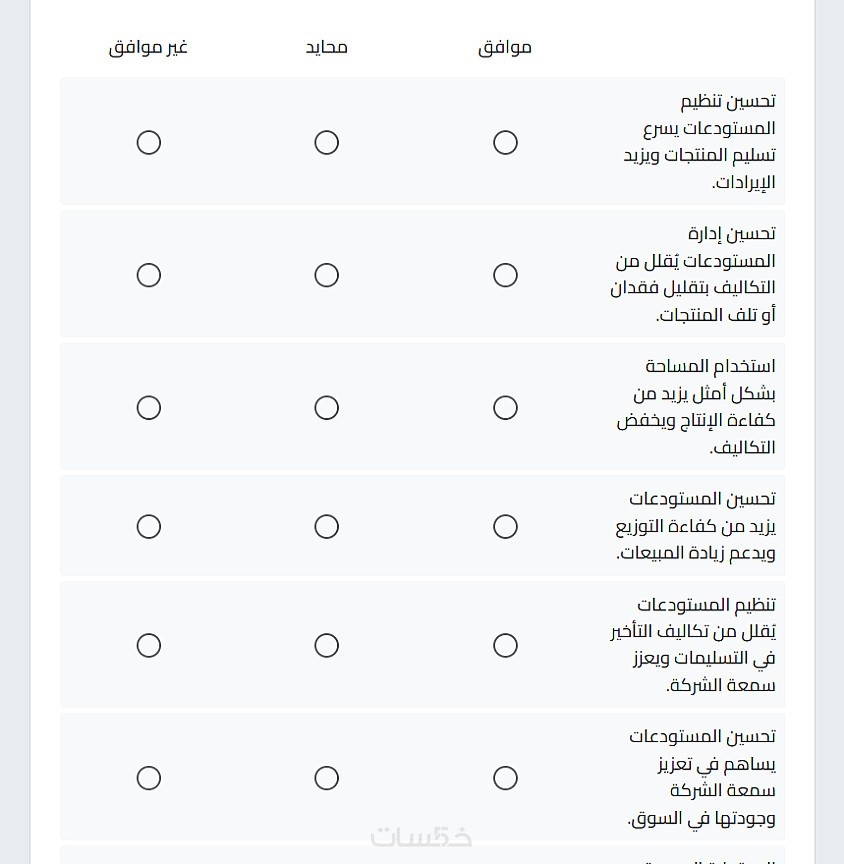Screen dimensions: 844x864
Task: Select موافق for كفاءة التوزيع statement
Action: tap(505, 526)
